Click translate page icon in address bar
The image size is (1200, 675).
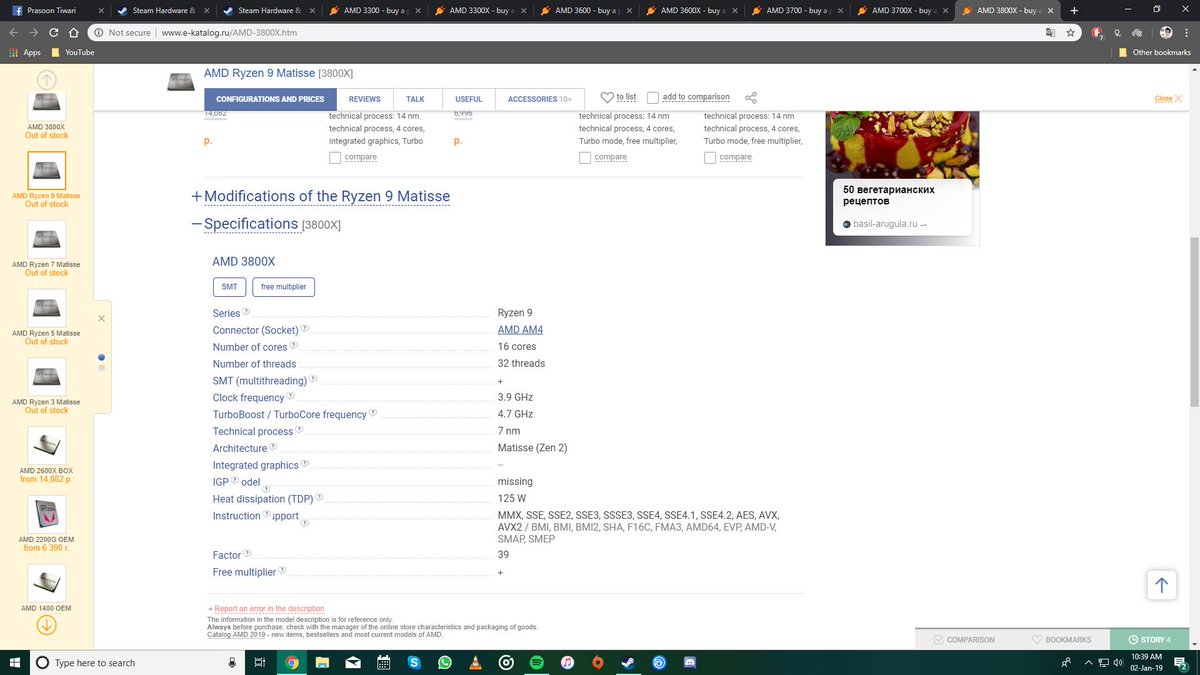click(1049, 32)
